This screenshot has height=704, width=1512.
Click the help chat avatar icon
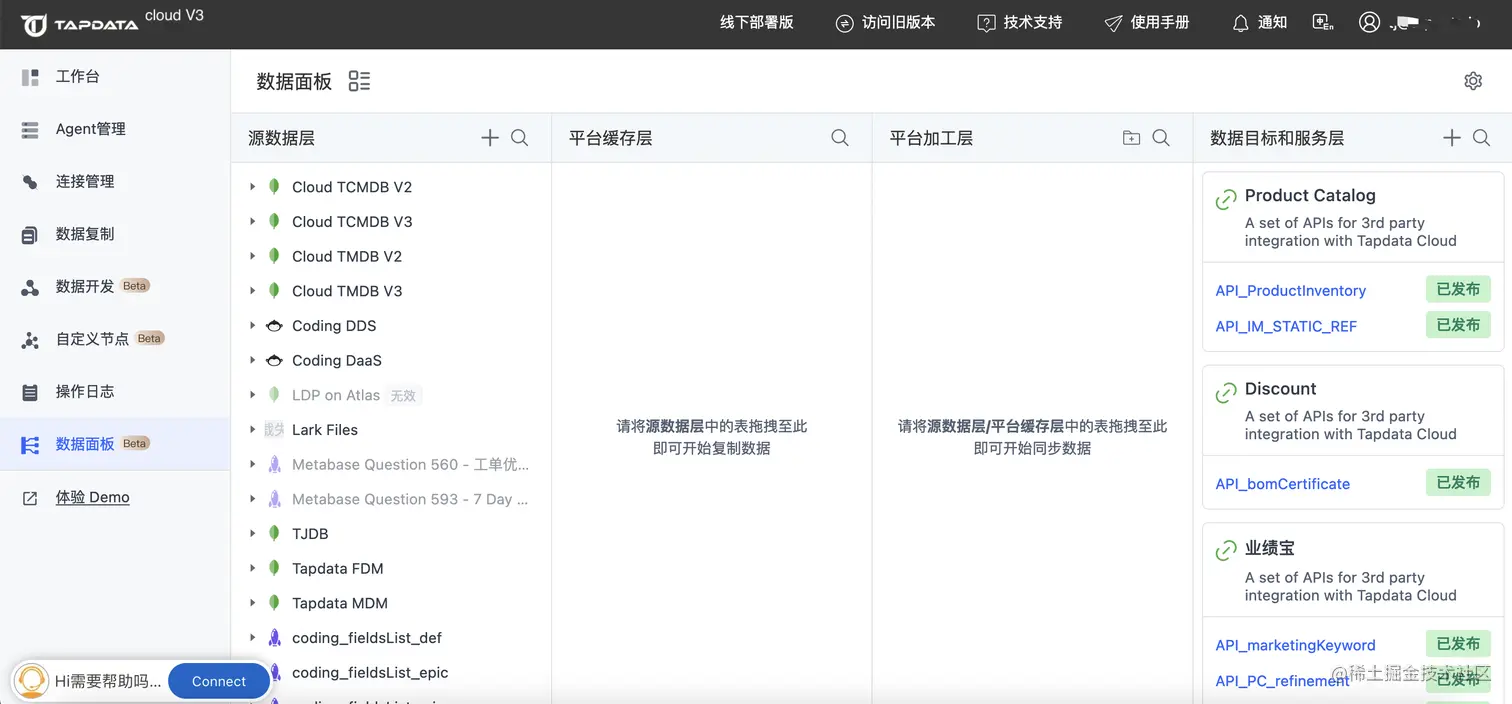pos(32,681)
